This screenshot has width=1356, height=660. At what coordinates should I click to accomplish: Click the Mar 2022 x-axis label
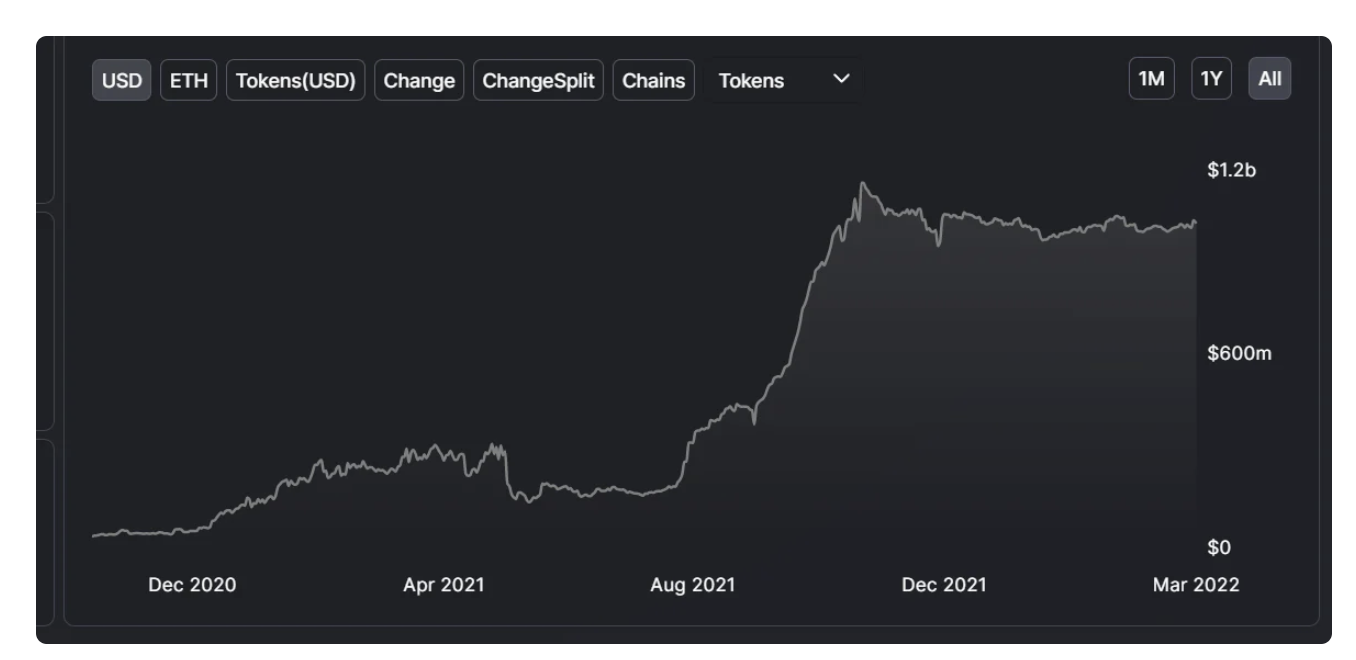click(1194, 585)
